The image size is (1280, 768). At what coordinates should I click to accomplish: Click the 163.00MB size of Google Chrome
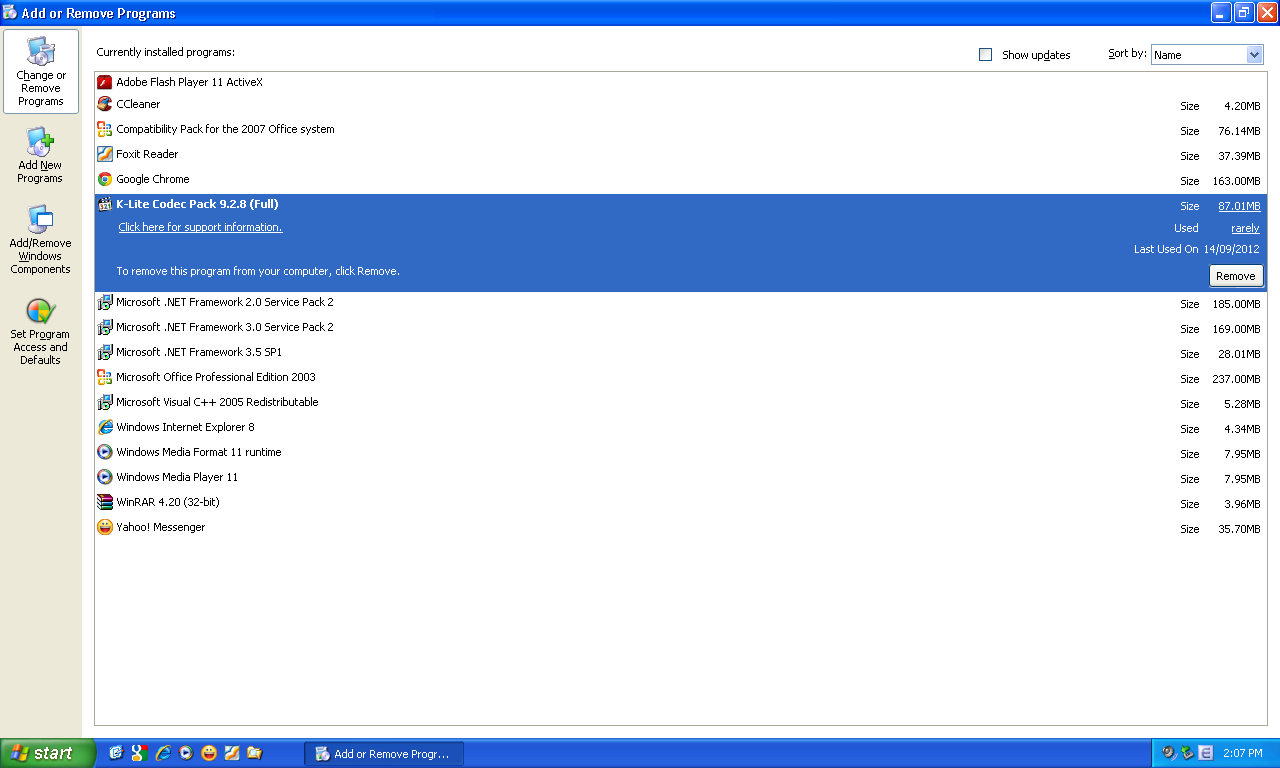pos(1236,181)
